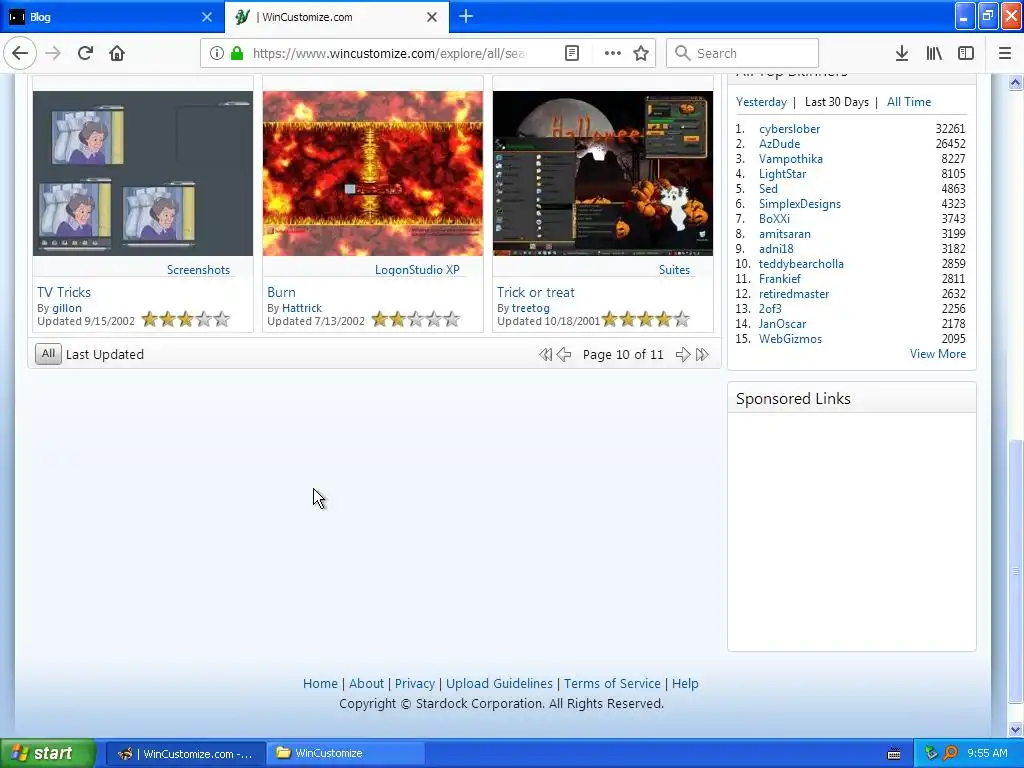1024x768 pixels.
Task: View author gillon's profile
Action: point(67,308)
